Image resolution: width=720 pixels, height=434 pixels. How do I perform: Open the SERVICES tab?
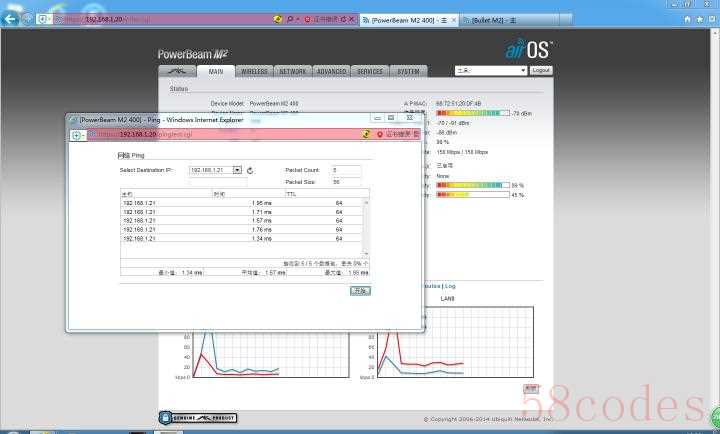click(370, 72)
